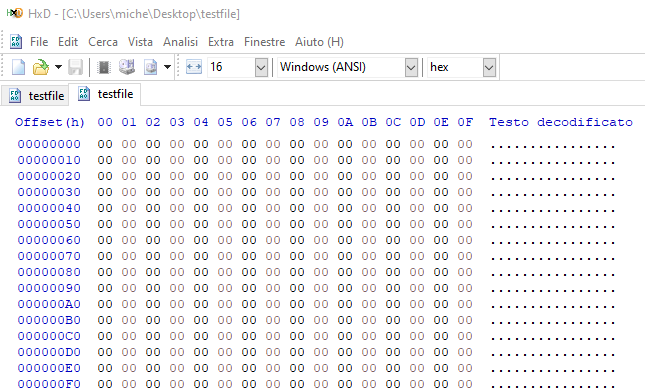Expand the disk image dropdown arrow
This screenshot has height=392, width=645.
click(x=167, y=67)
